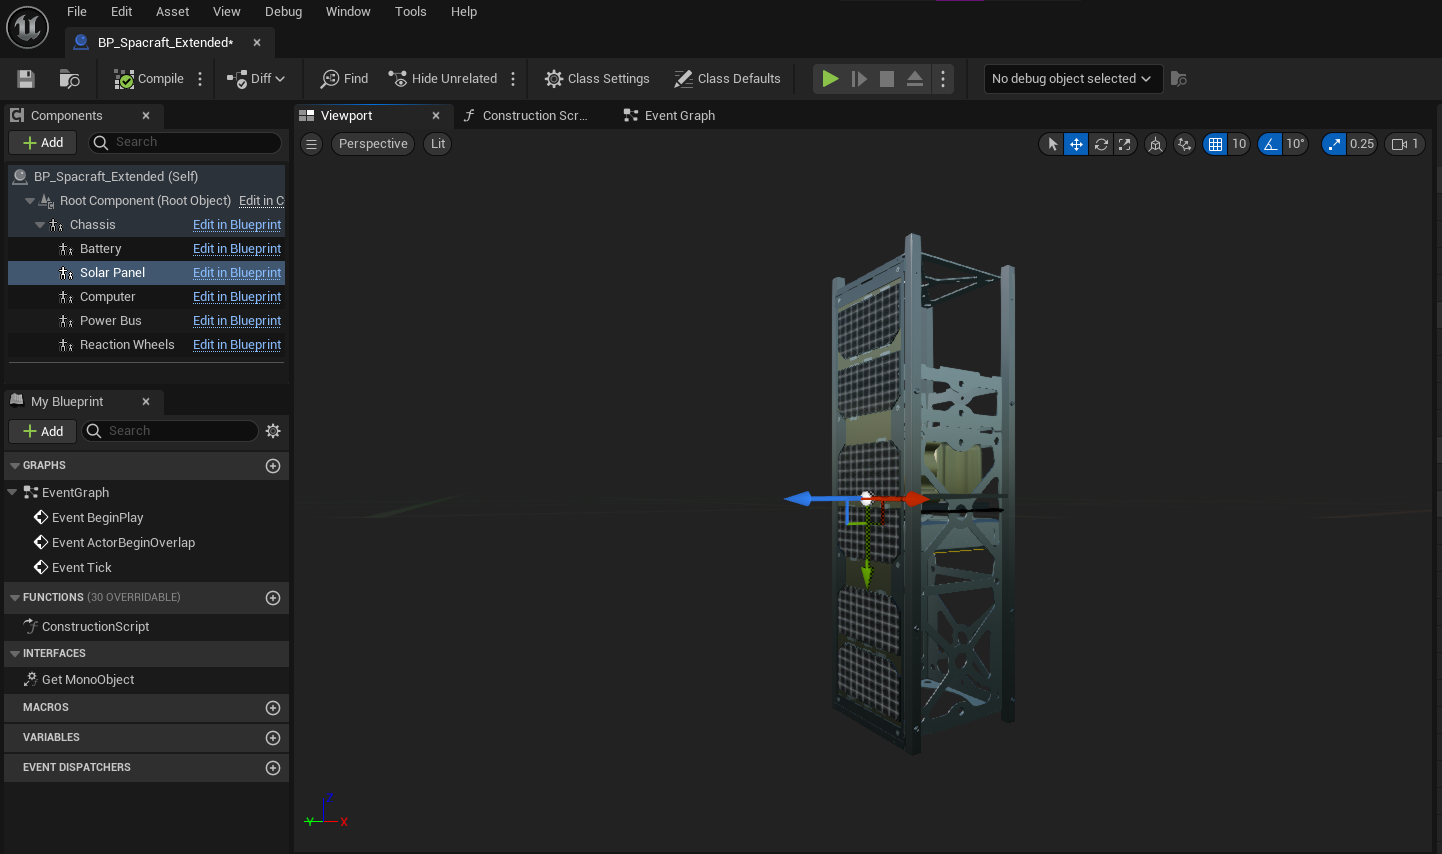Add a new graph with plus icon
Viewport: 1442px width, 854px height.
click(273, 466)
